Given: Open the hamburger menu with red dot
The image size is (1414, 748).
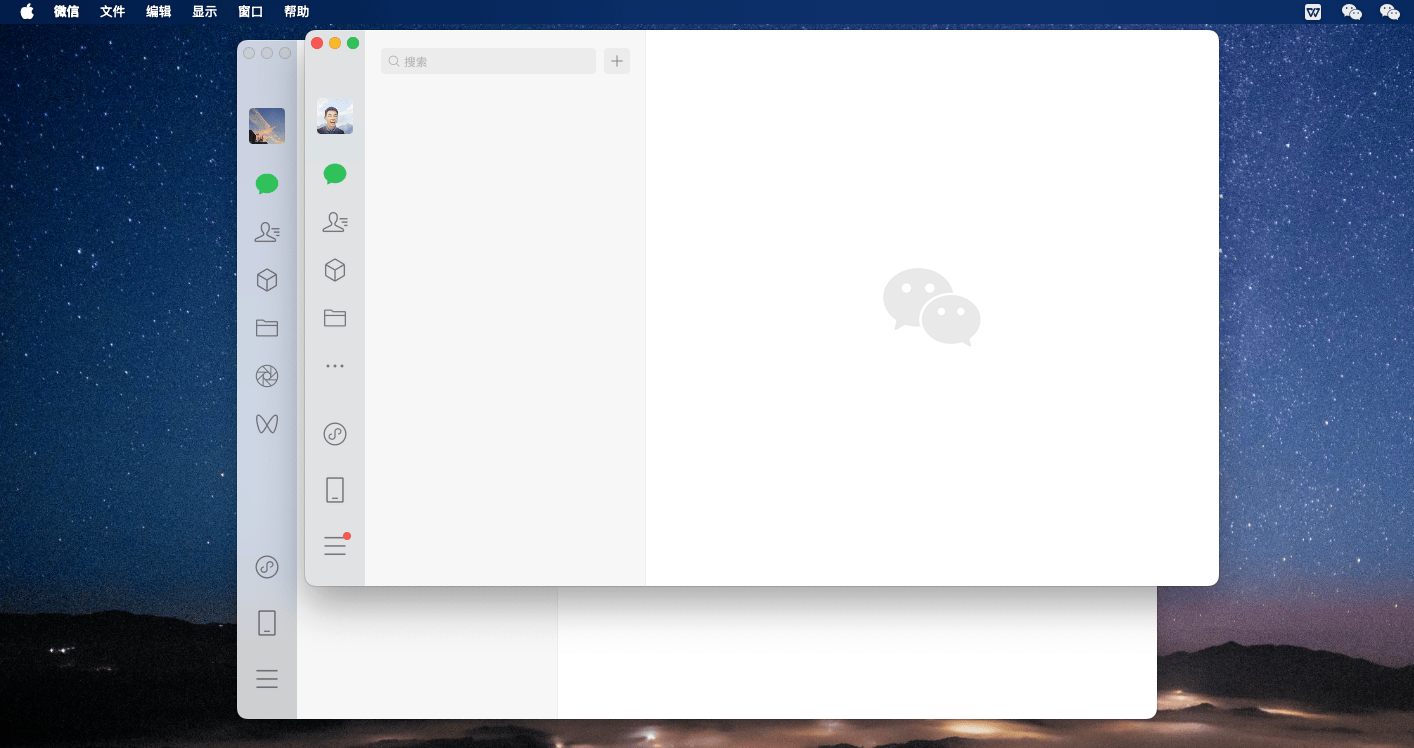Looking at the screenshot, I should (335, 546).
